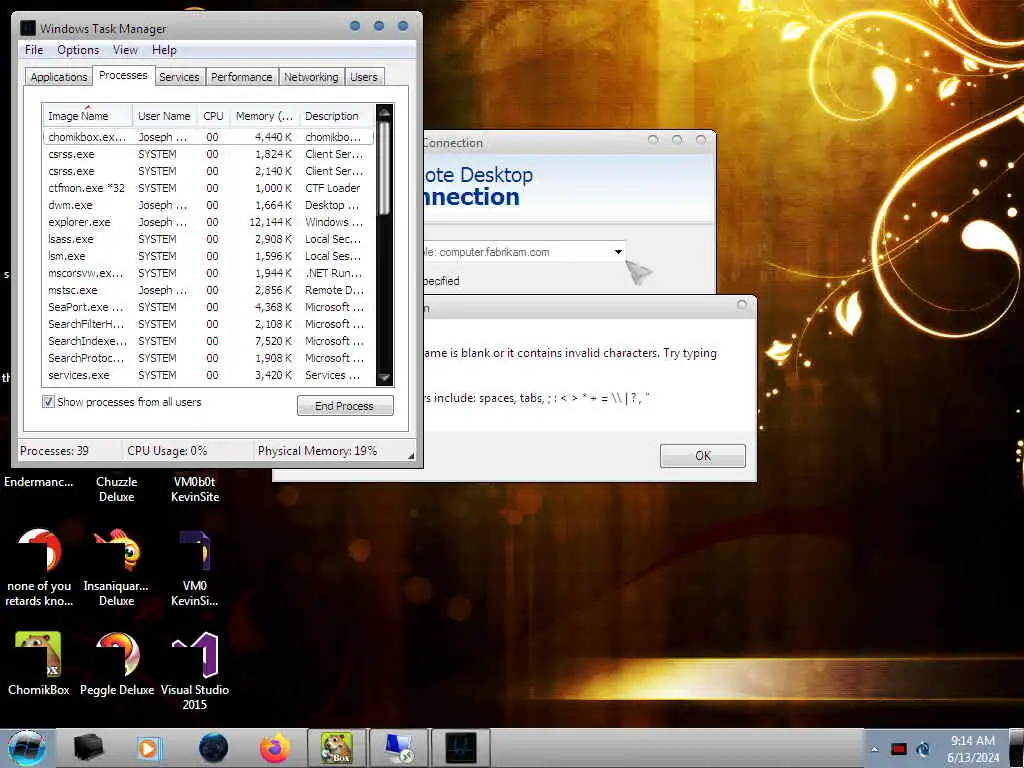Show hidden tray icons arrow
Viewport: 1024px width, 768px height.
(874, 749)
